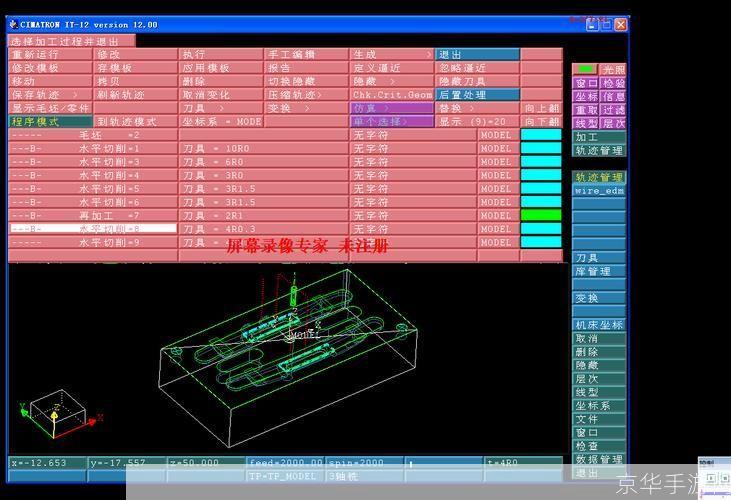Toggle 显示 (9)=20 display count

pyautogui.click(x=477, y=122)
